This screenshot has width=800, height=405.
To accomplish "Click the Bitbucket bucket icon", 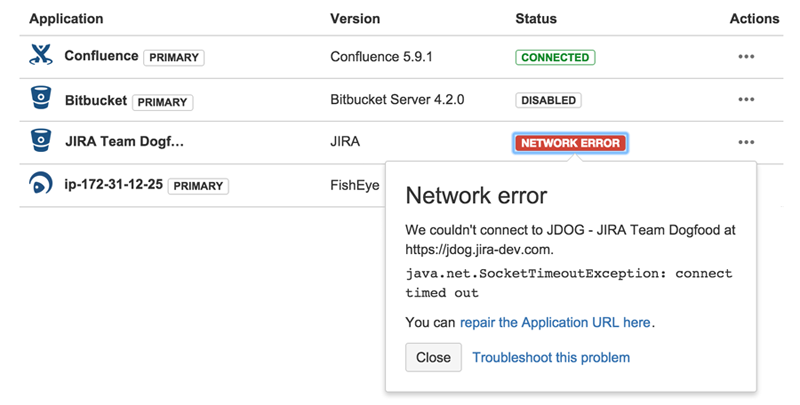I will tap(41, 97).
